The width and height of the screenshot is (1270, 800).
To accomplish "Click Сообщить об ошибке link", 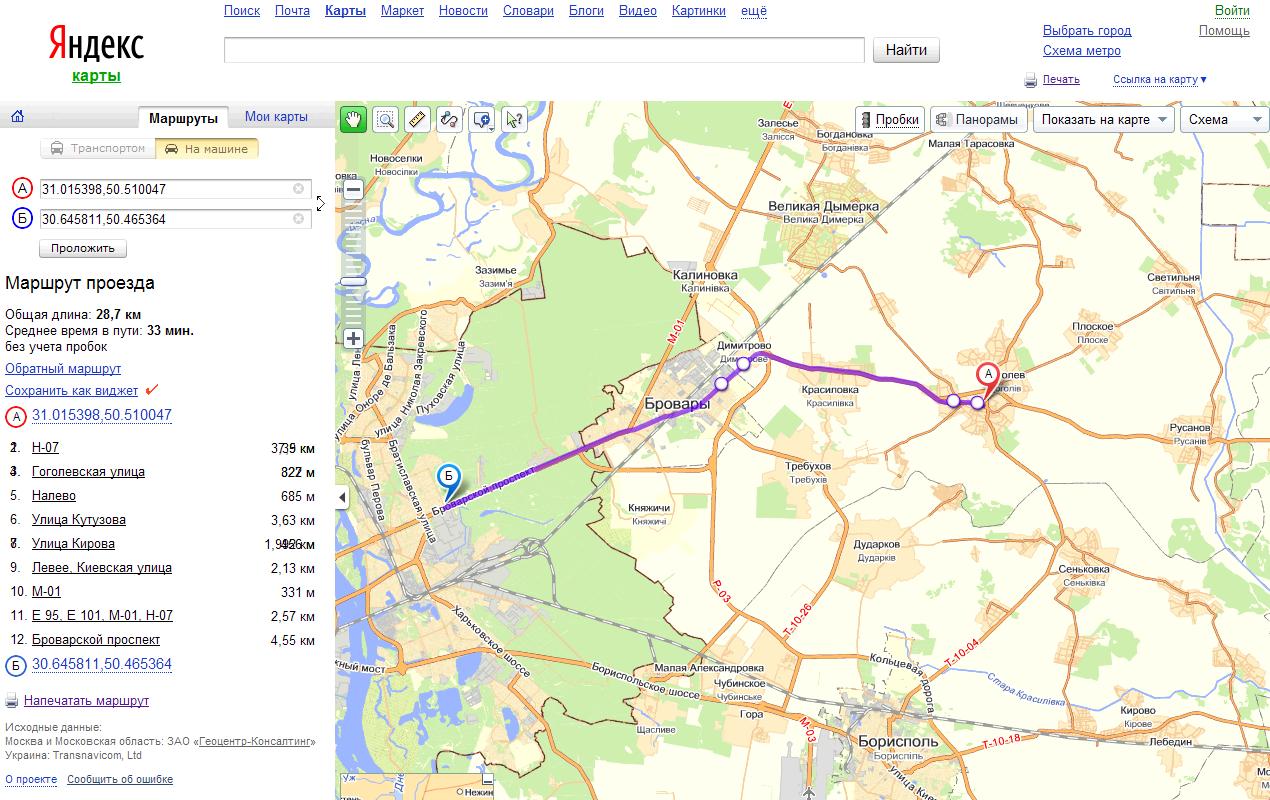I will [120, 779].
